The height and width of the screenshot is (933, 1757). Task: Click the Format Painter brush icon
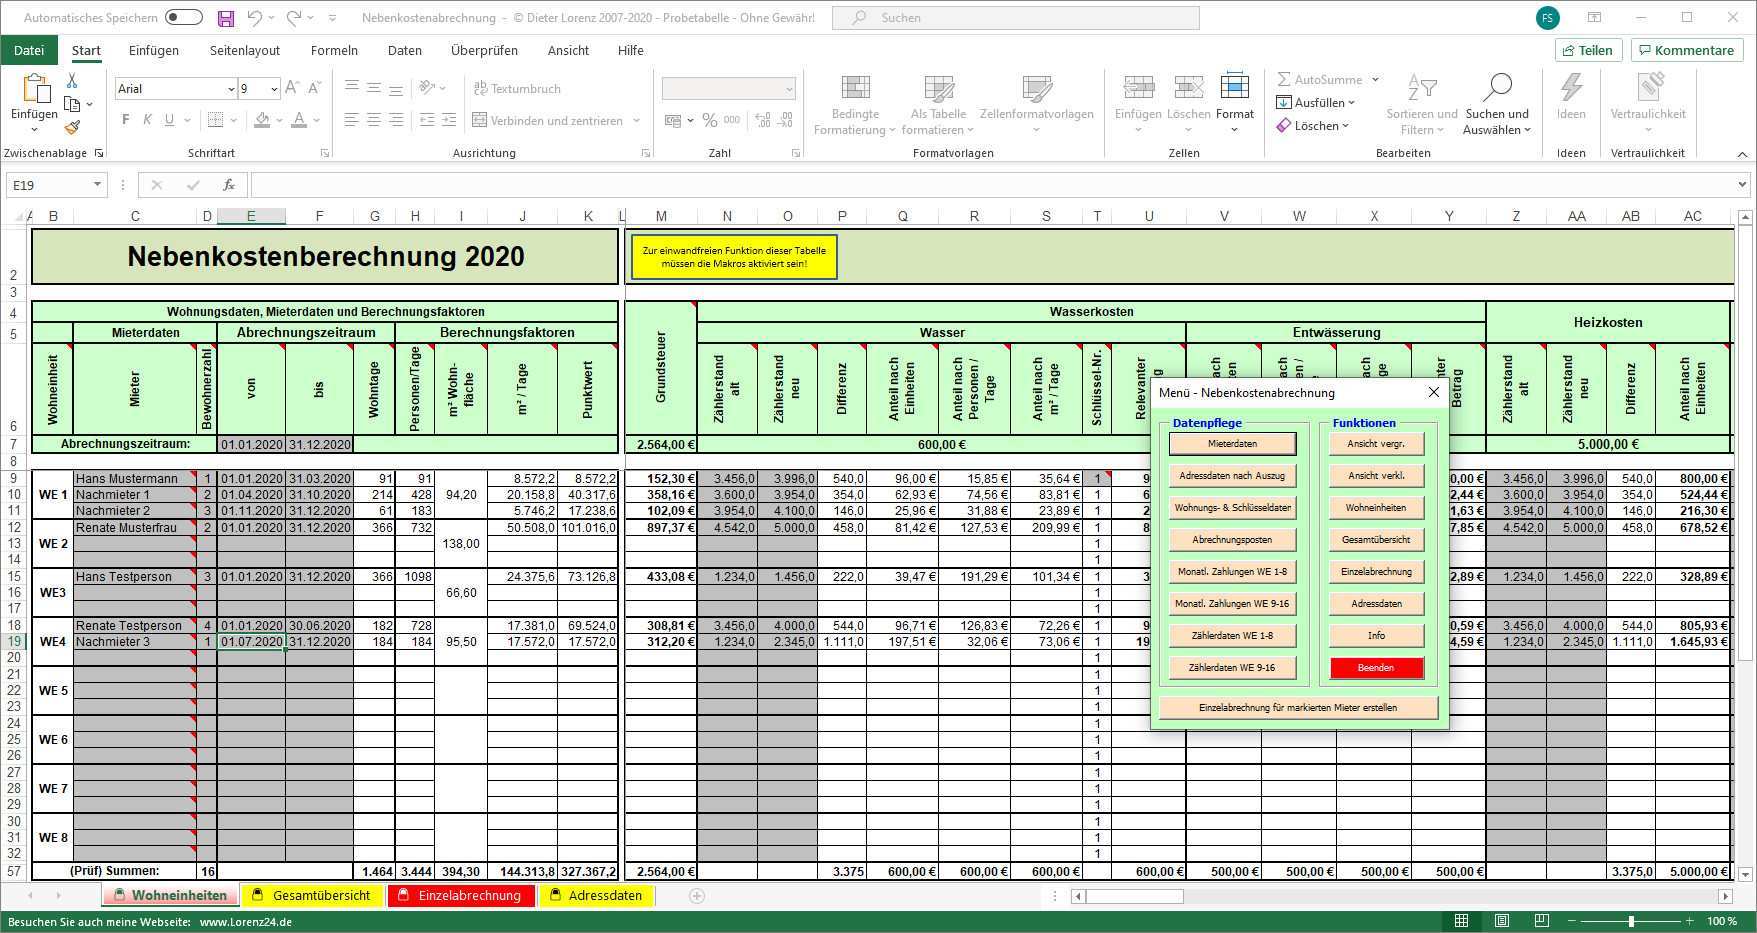tap(72, 128)
